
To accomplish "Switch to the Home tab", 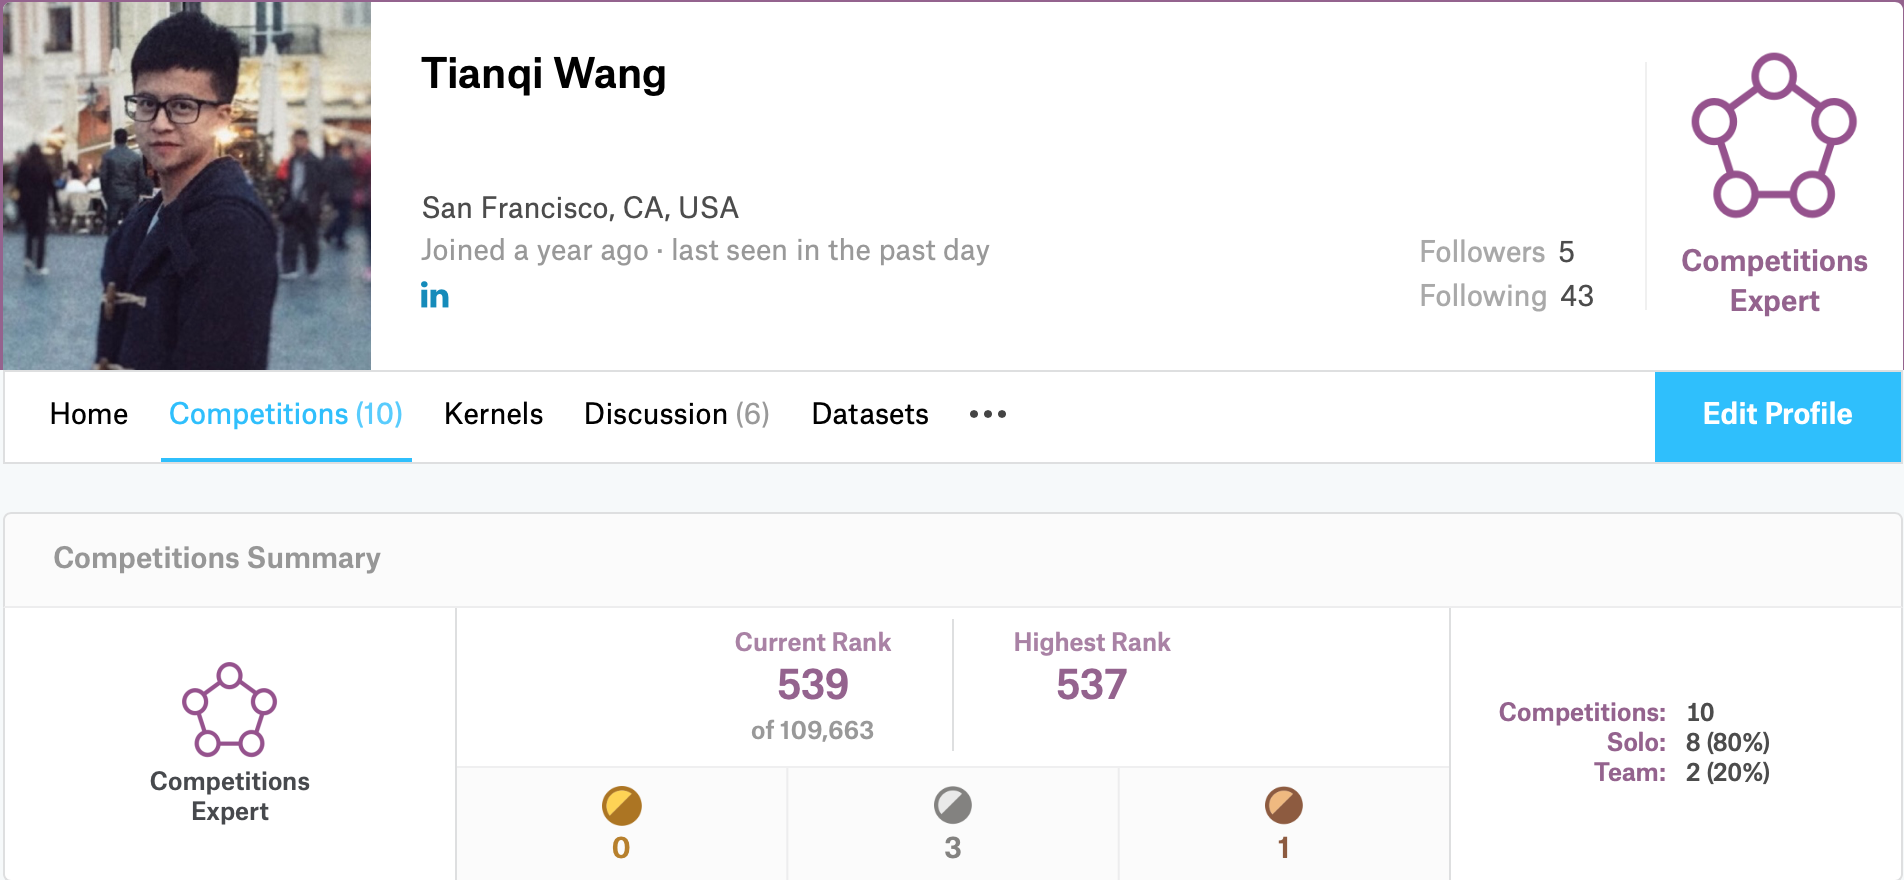I will (x=89, y=414).
